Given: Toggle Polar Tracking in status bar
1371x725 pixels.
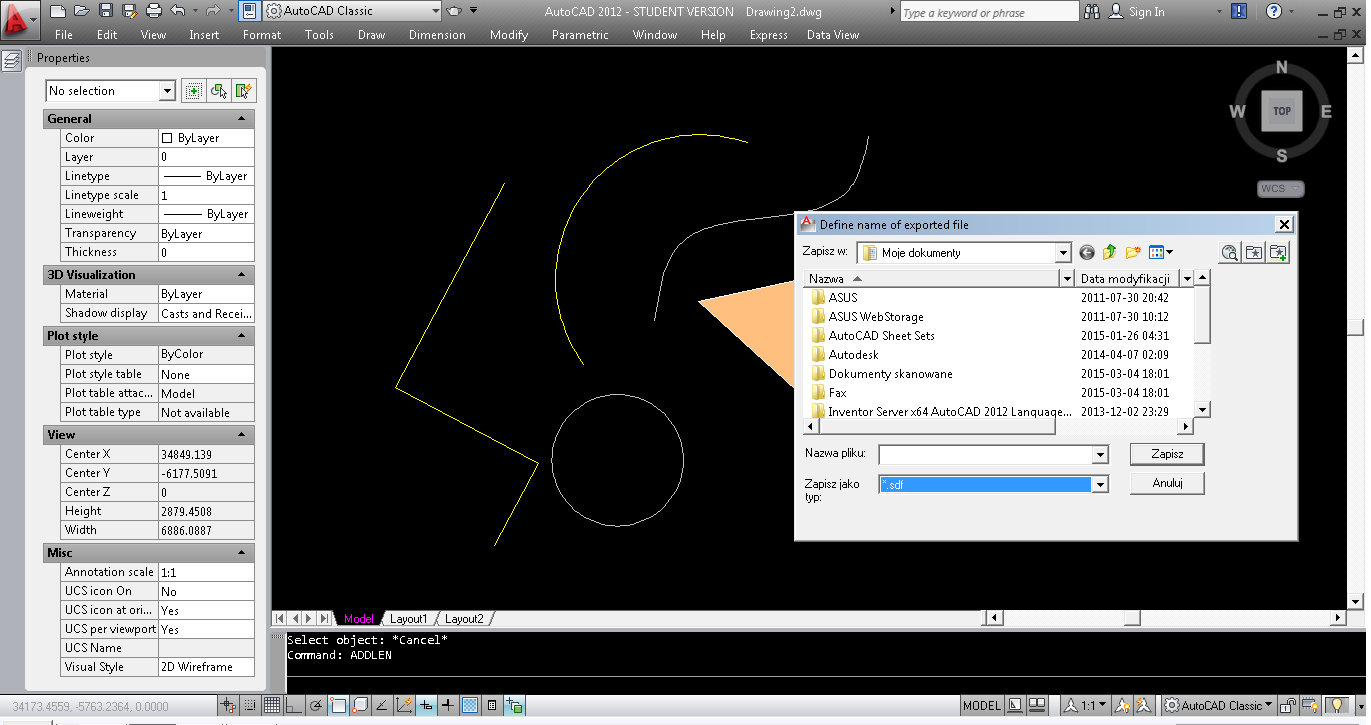Looking at the screenshot, I should pyautogui.click(x=315, y=705).
